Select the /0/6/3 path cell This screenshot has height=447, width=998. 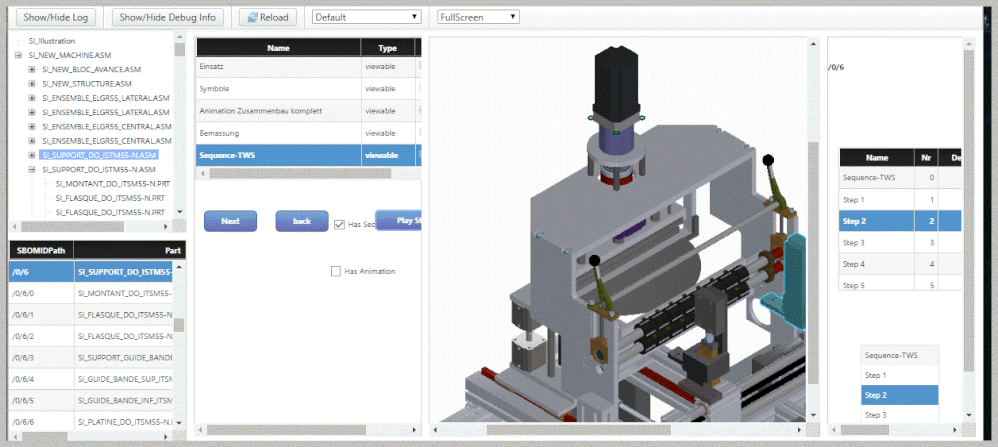coord(41,358)
